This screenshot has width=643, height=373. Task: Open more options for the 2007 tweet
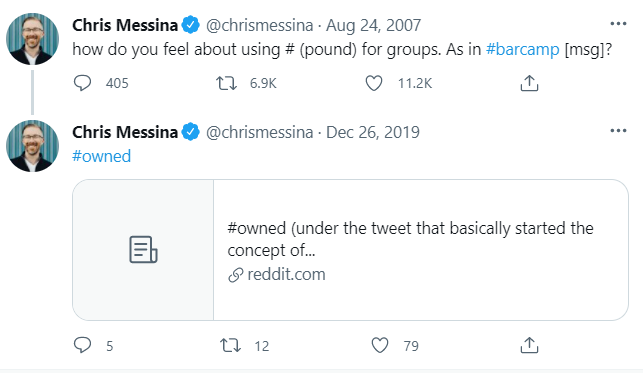click(618, 24)
